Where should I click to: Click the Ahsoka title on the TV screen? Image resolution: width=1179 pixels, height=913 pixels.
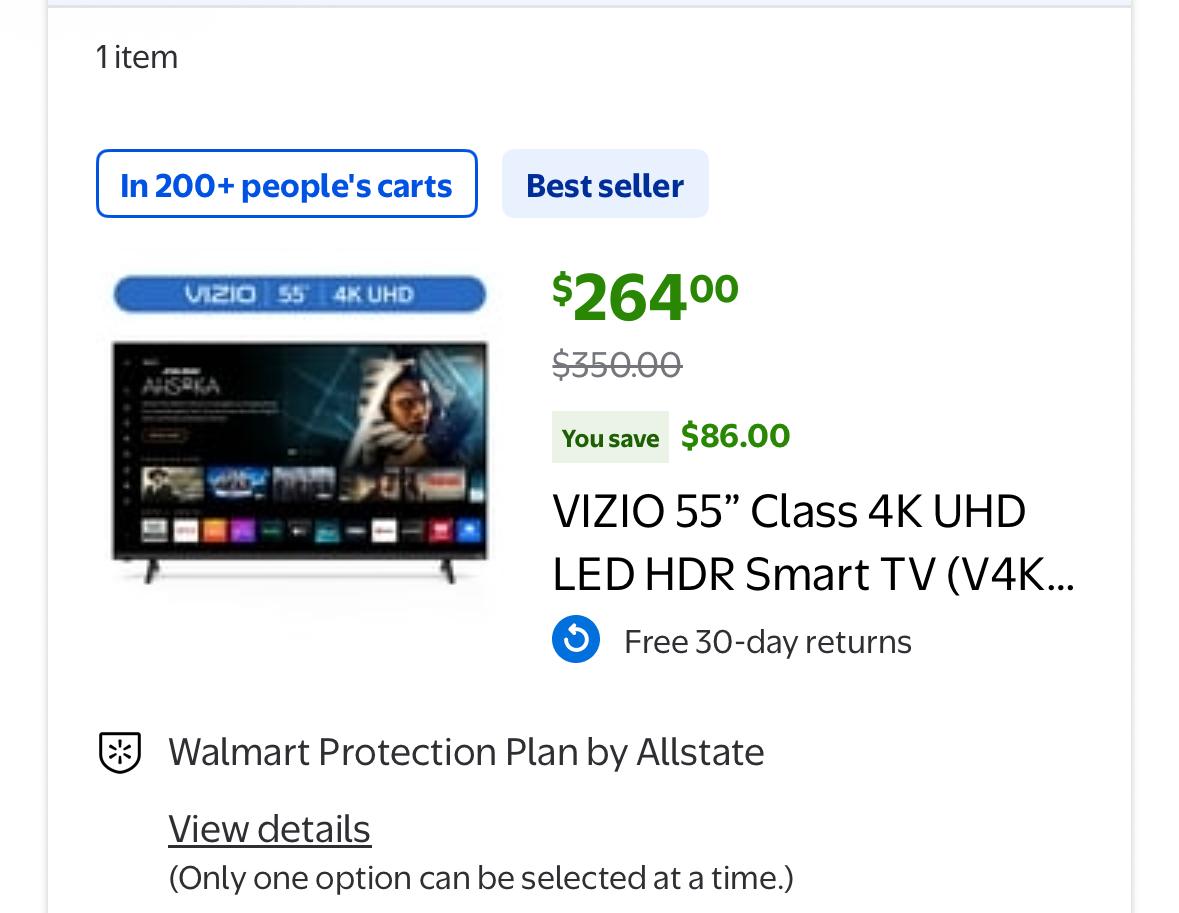pos(180,386)
